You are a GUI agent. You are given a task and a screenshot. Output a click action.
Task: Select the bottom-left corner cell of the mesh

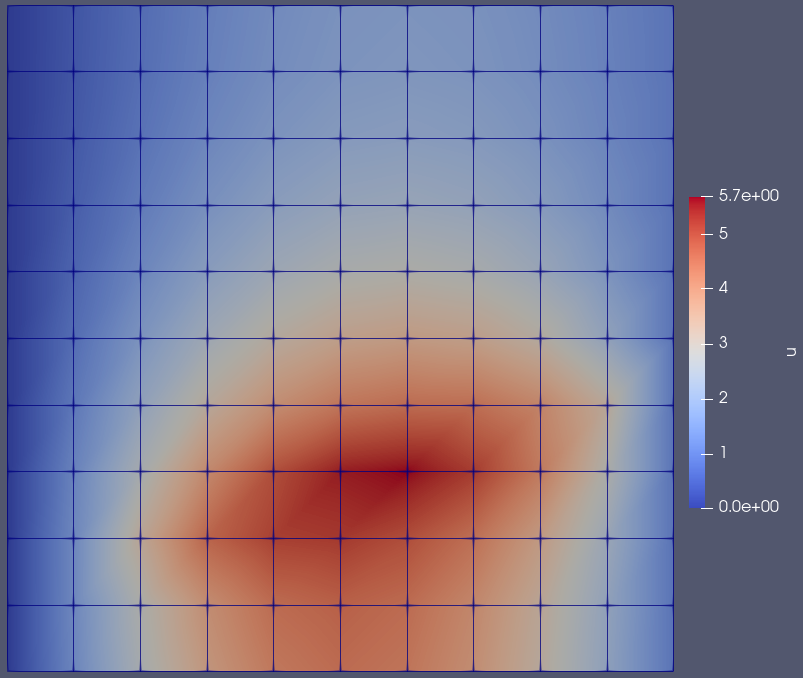pos(40,638)
